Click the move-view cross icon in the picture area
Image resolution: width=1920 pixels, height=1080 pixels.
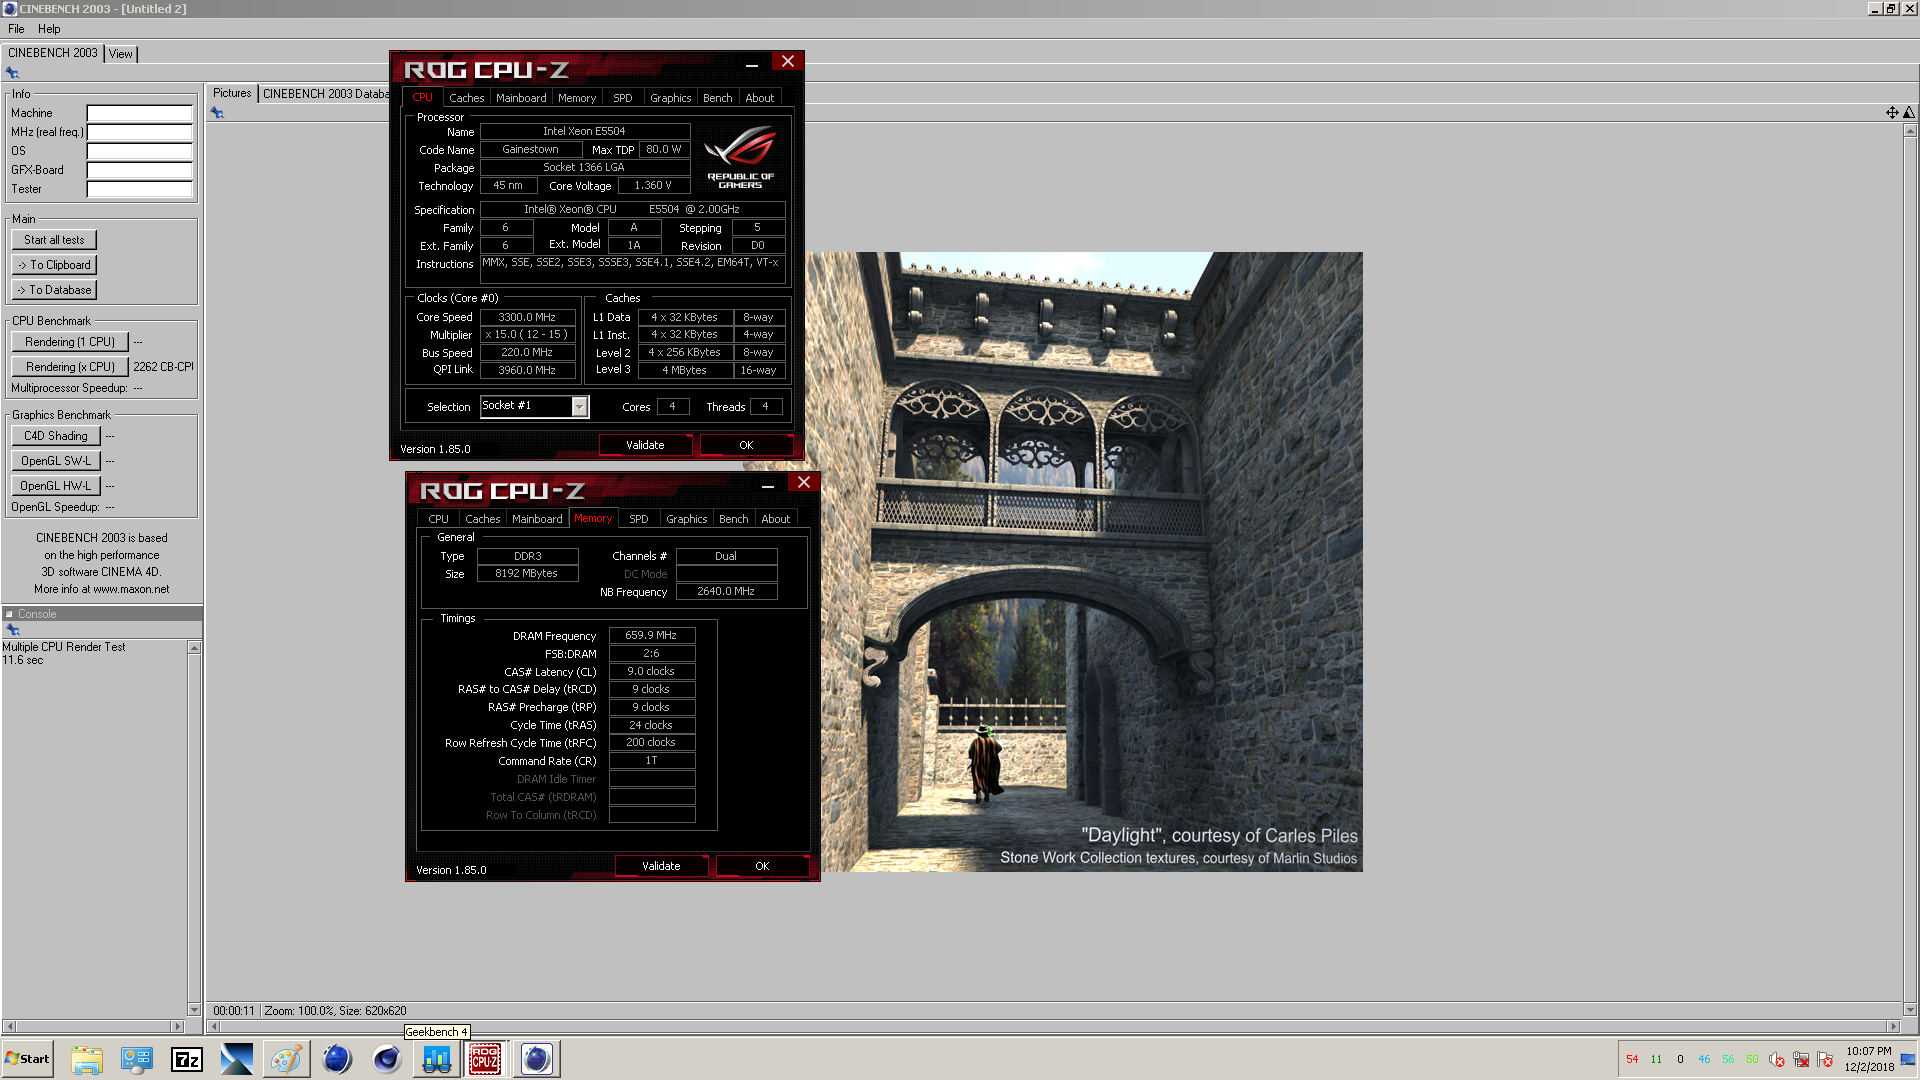tap(1892, 113)
